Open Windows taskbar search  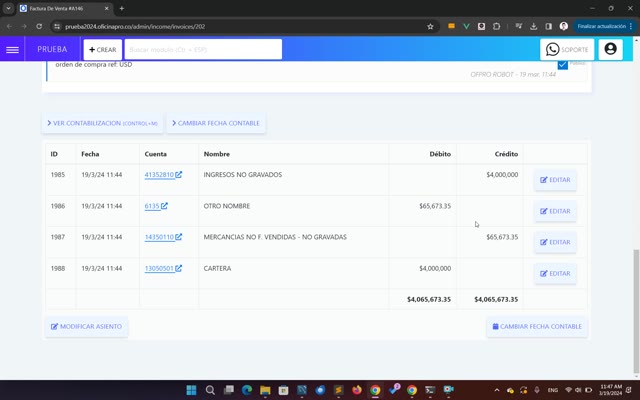(210, 390)
